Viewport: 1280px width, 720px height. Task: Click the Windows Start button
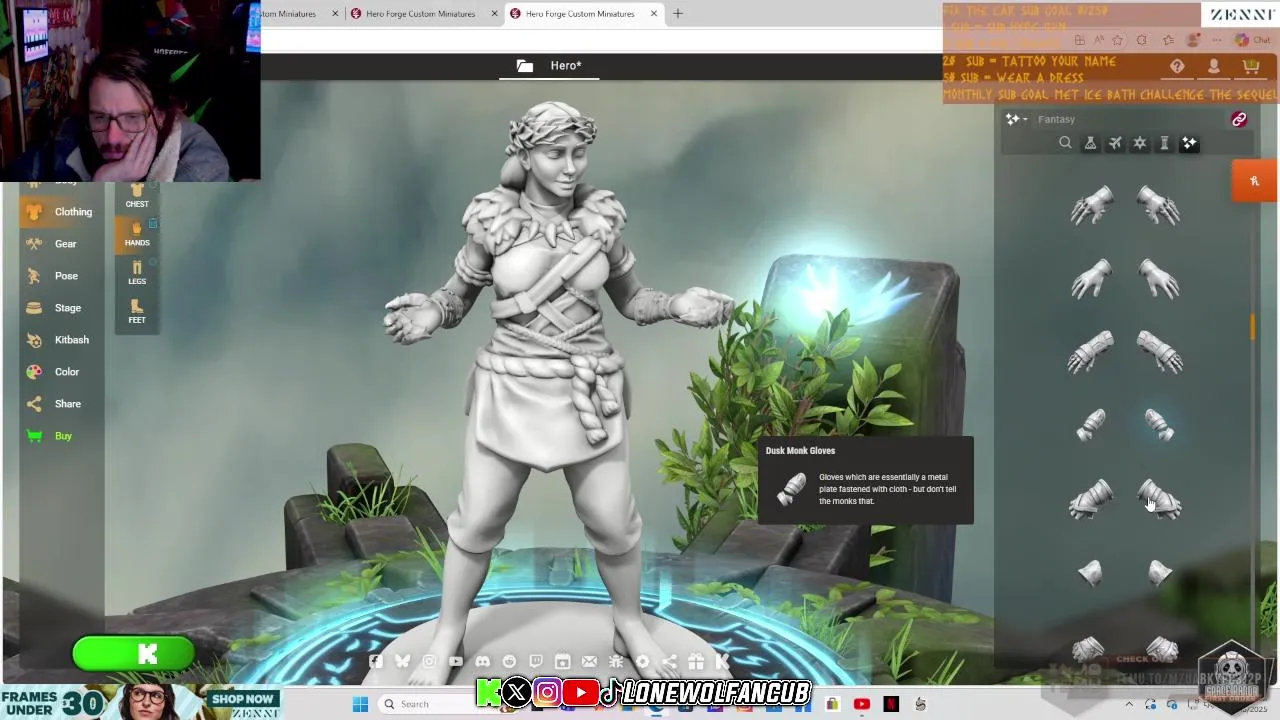360,704
